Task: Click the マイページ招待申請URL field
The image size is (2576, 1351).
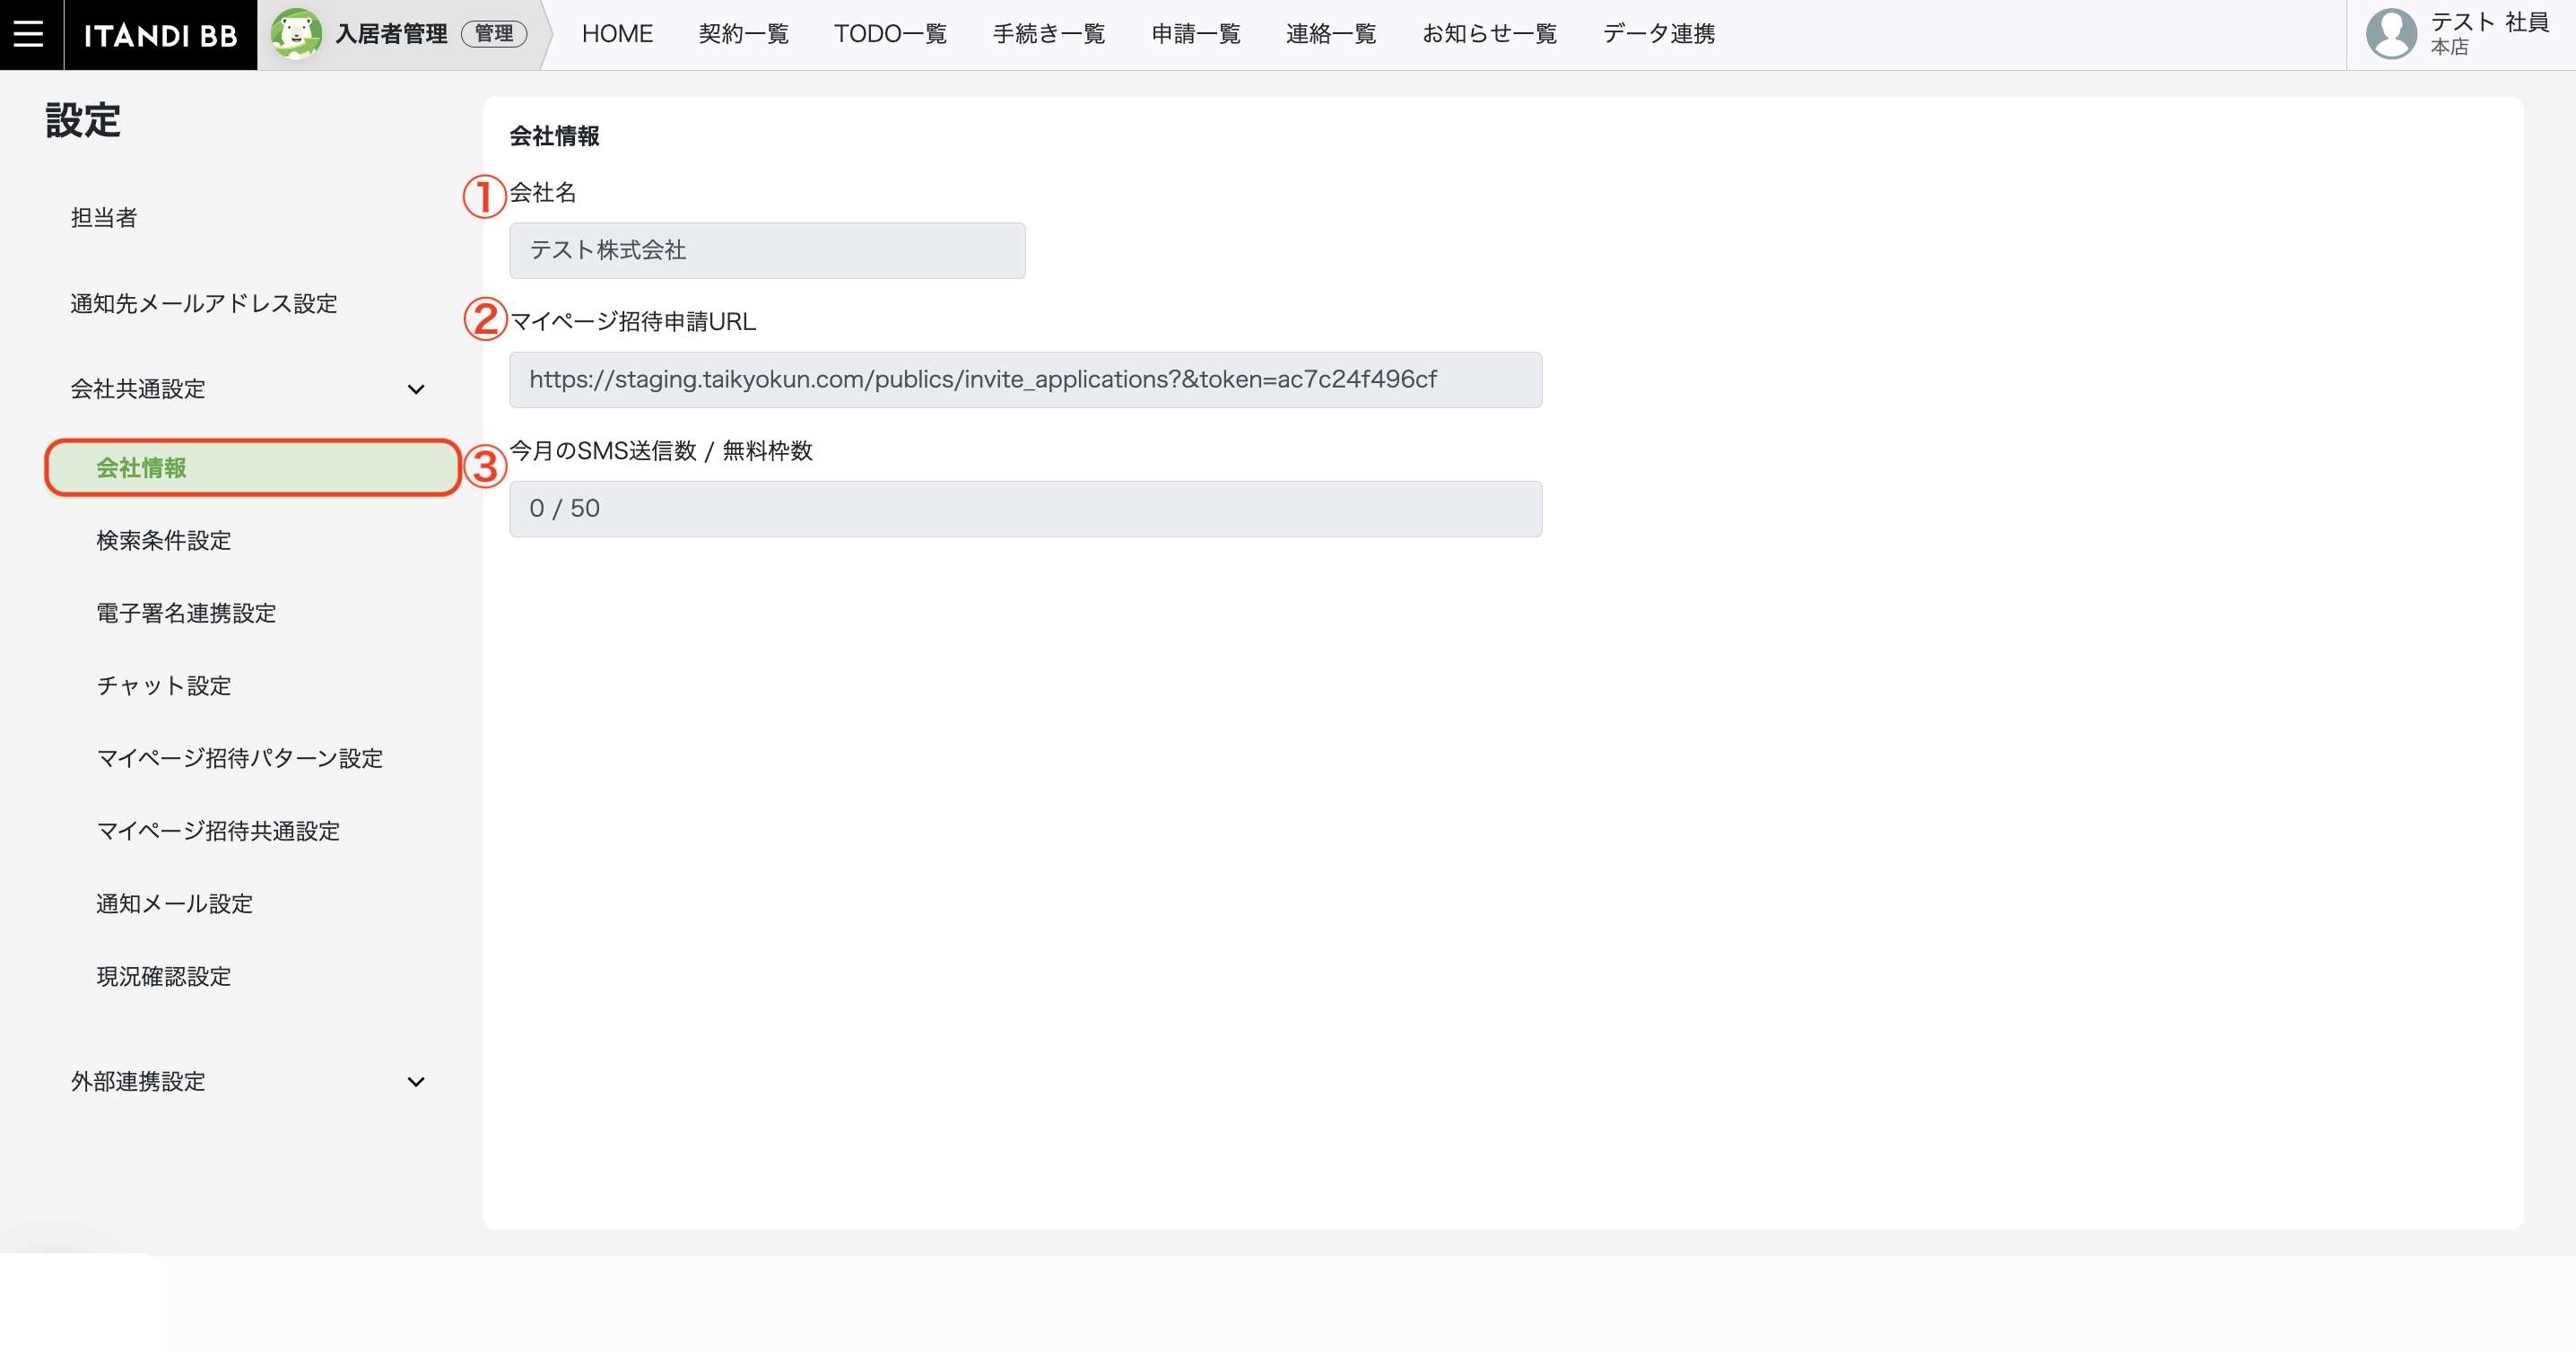Action: pos(1025,380)
